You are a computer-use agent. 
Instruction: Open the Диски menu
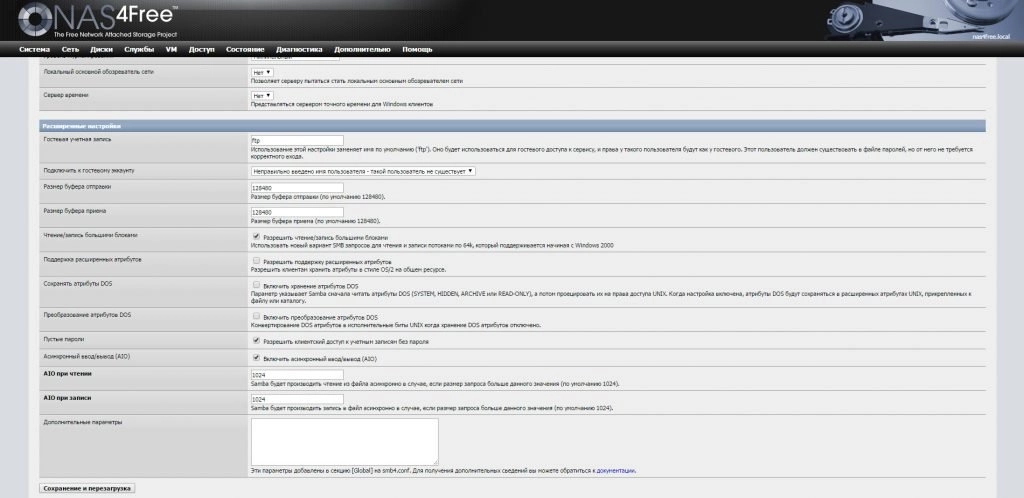tap(101, 49)
